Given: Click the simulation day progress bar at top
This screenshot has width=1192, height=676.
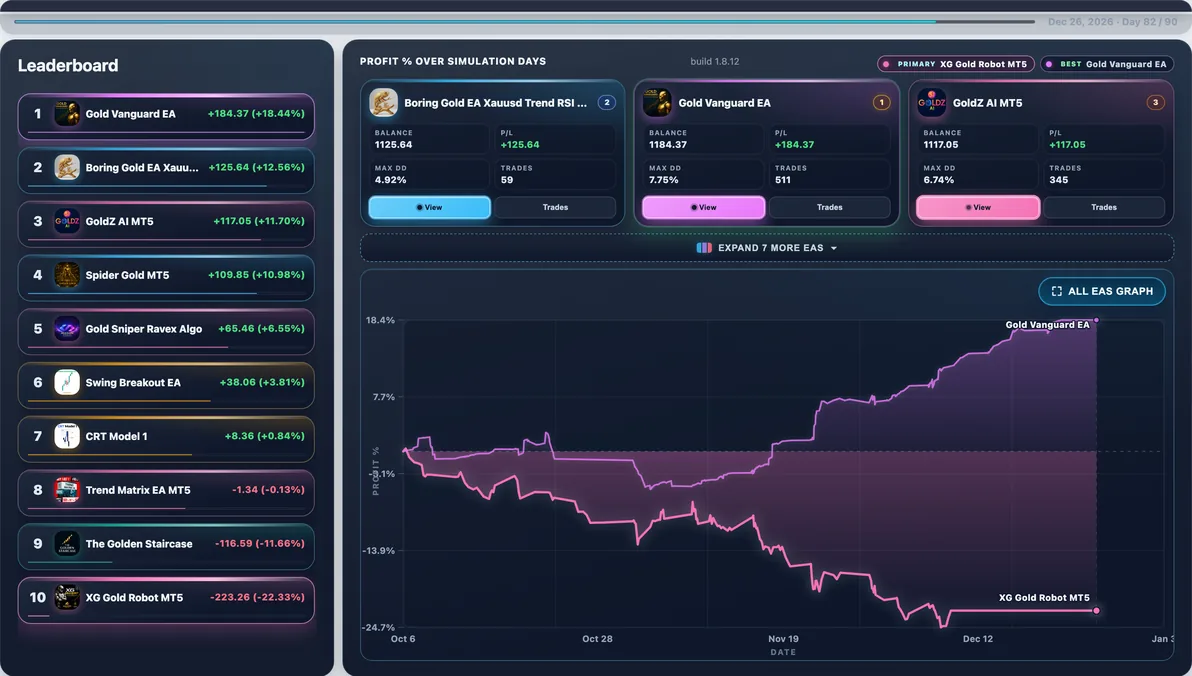Looking at the screenshot, I should pos(525,22).
